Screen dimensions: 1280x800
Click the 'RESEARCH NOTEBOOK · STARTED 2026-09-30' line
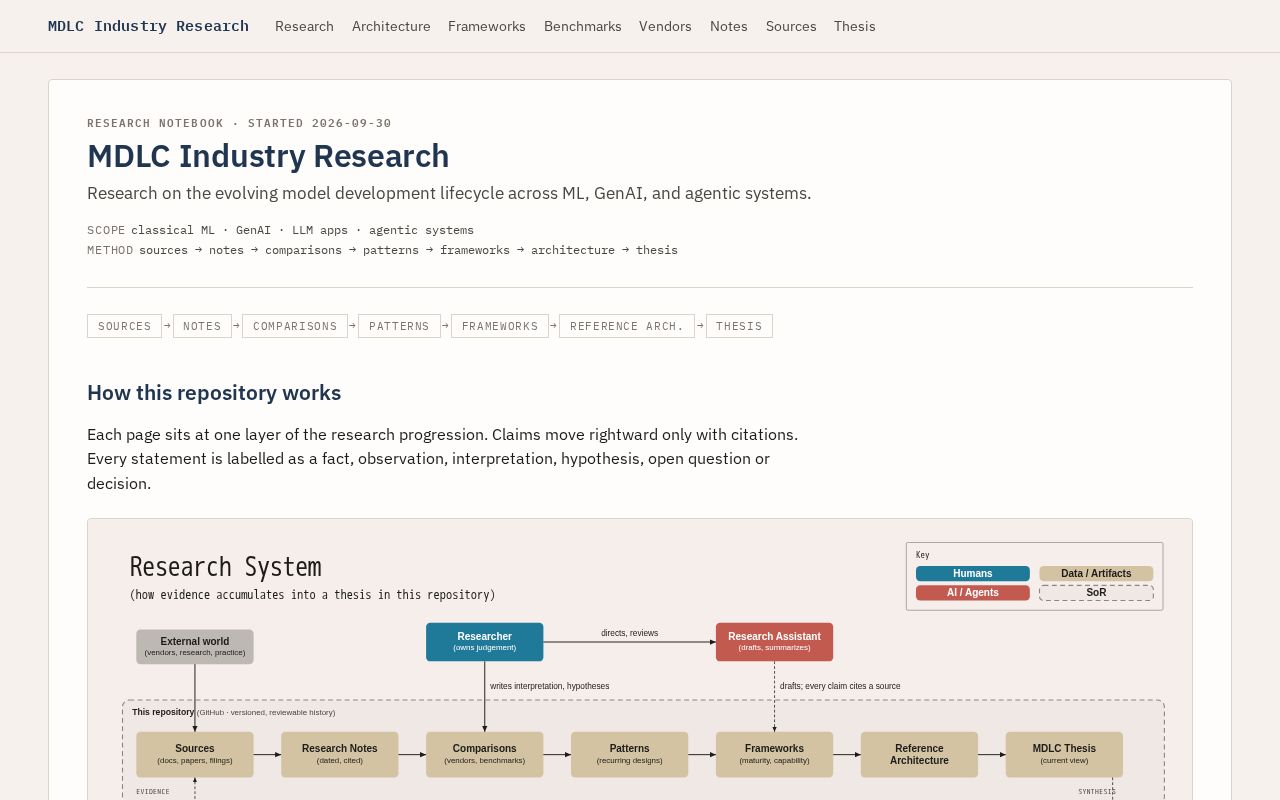239,123
